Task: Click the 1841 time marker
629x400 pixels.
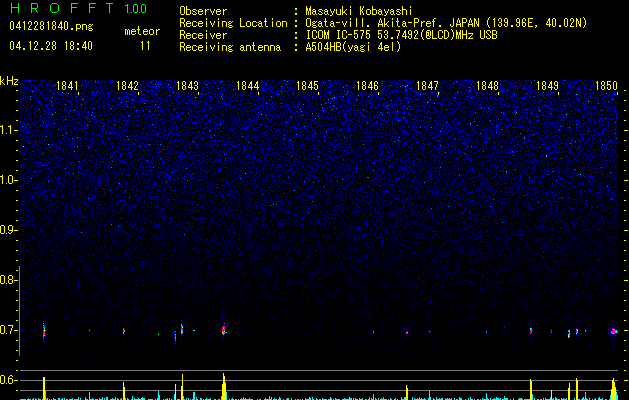Action: [x=67, y=86]
